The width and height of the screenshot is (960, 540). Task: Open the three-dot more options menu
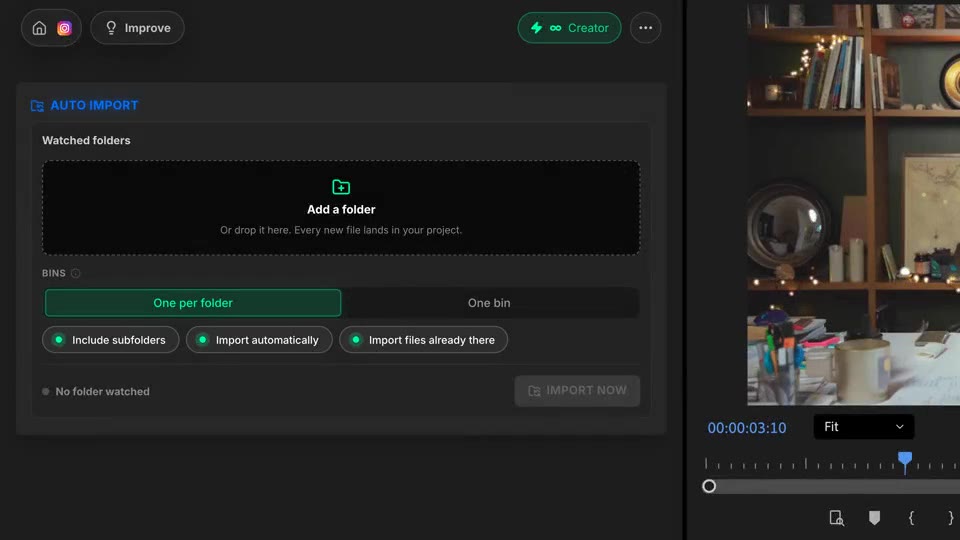click(645, 28)
